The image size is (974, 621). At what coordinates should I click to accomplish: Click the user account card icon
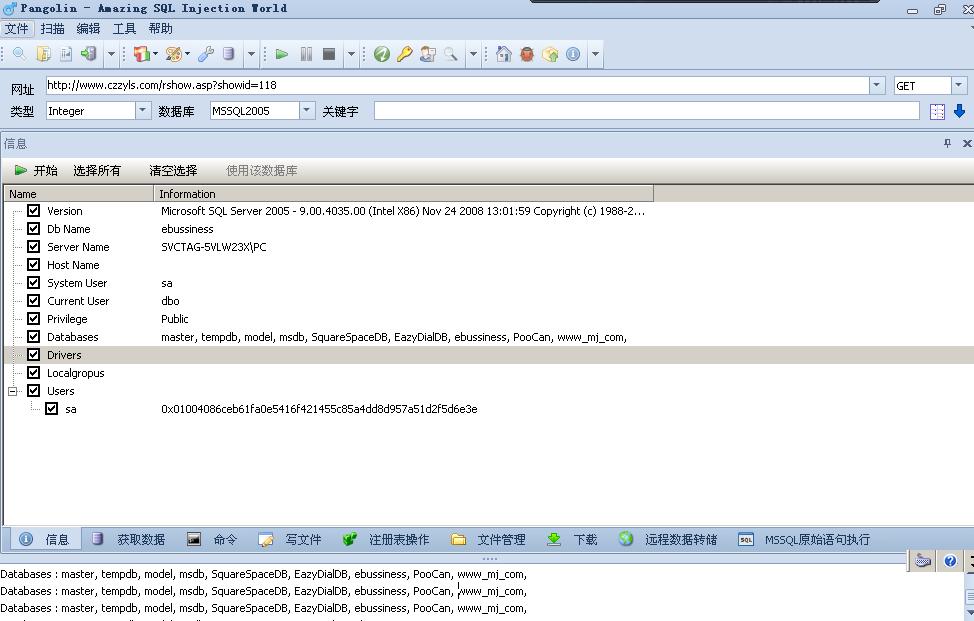(x=427, y=54)
